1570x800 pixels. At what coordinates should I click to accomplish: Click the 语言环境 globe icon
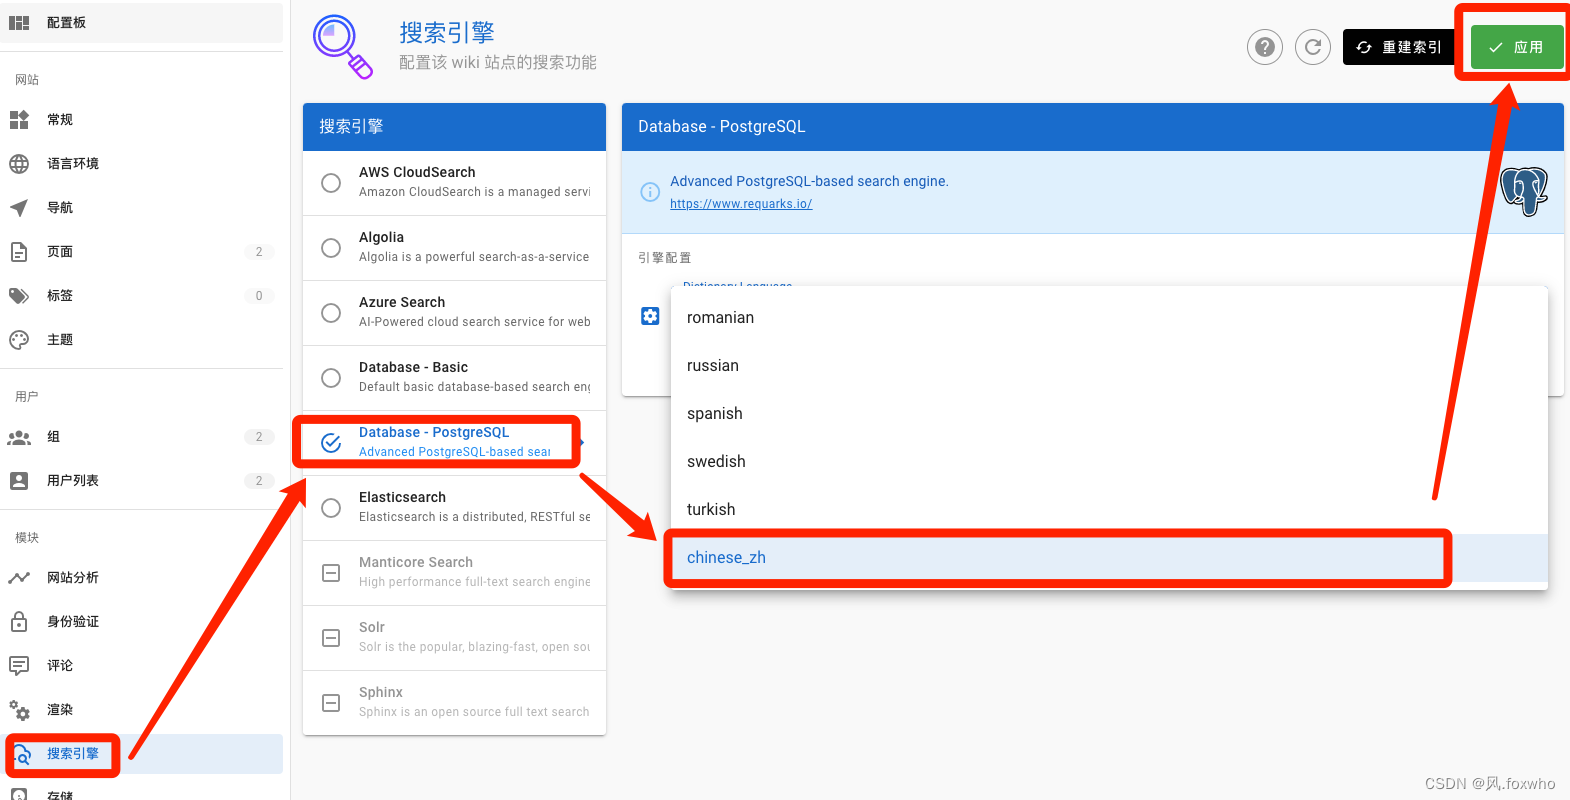tap(19, 163)
